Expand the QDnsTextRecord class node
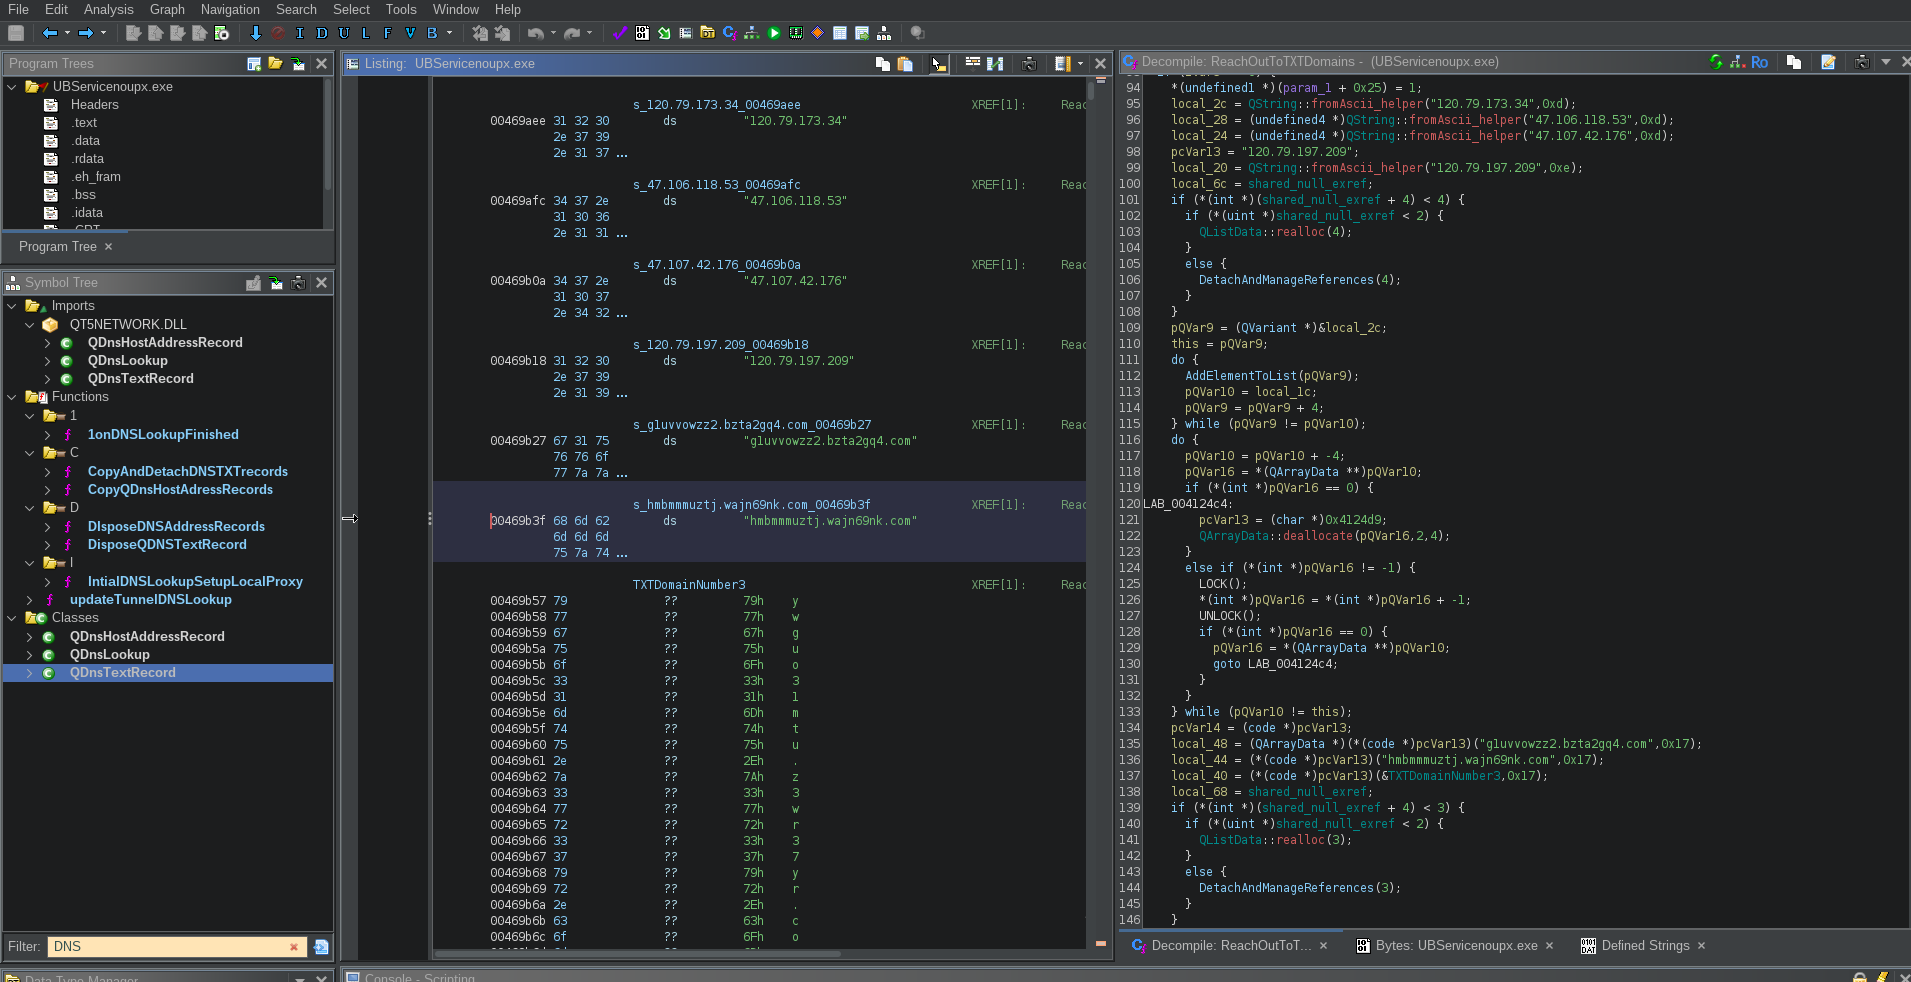Screen dimensions: 1911x982 [x=29, y=673]
